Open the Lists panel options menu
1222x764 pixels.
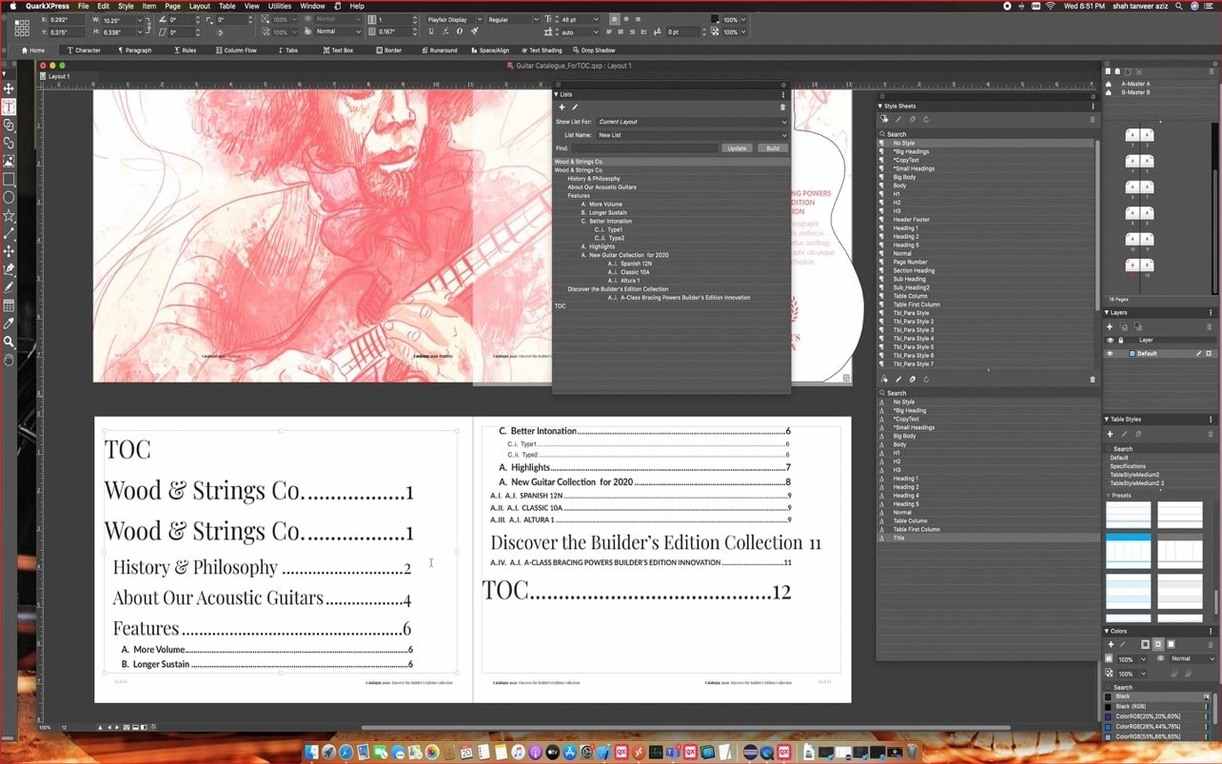point(783,94)
